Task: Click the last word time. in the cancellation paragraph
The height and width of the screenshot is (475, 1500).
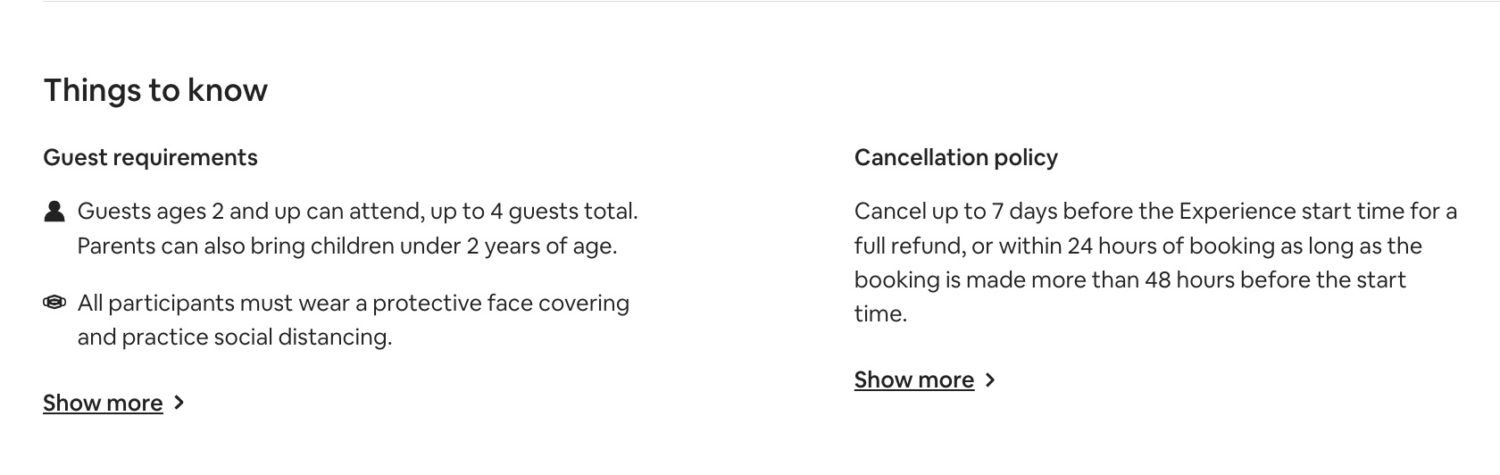Action: (x=880, y=314)
